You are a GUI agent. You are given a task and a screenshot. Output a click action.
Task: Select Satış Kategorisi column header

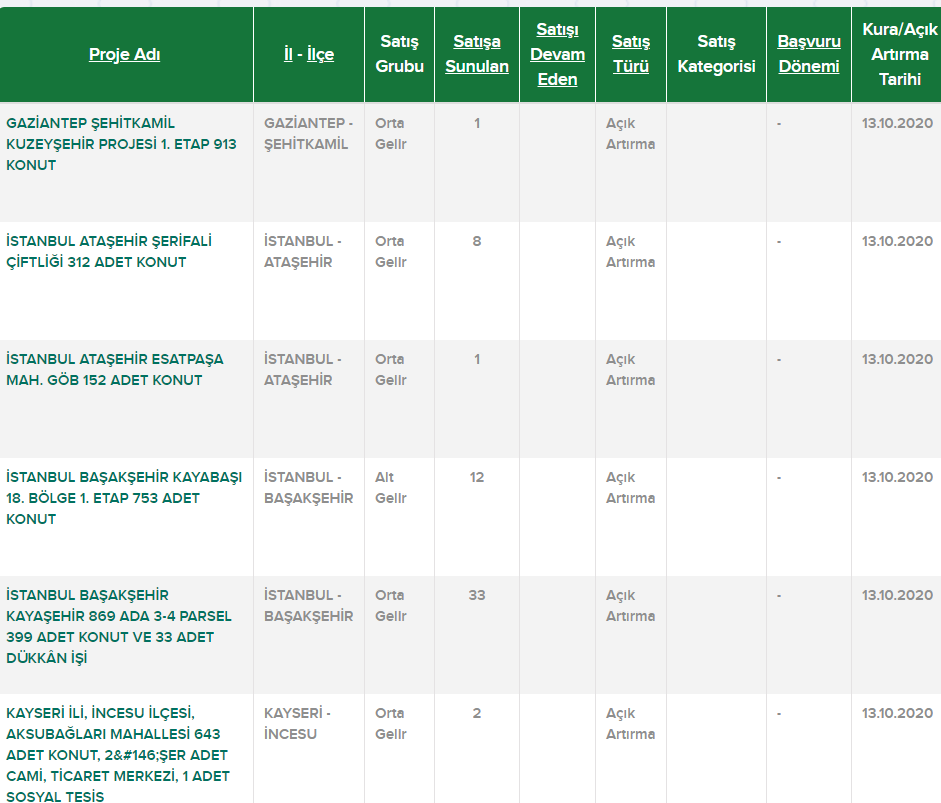pyautogui.click(x=716, y=54)
